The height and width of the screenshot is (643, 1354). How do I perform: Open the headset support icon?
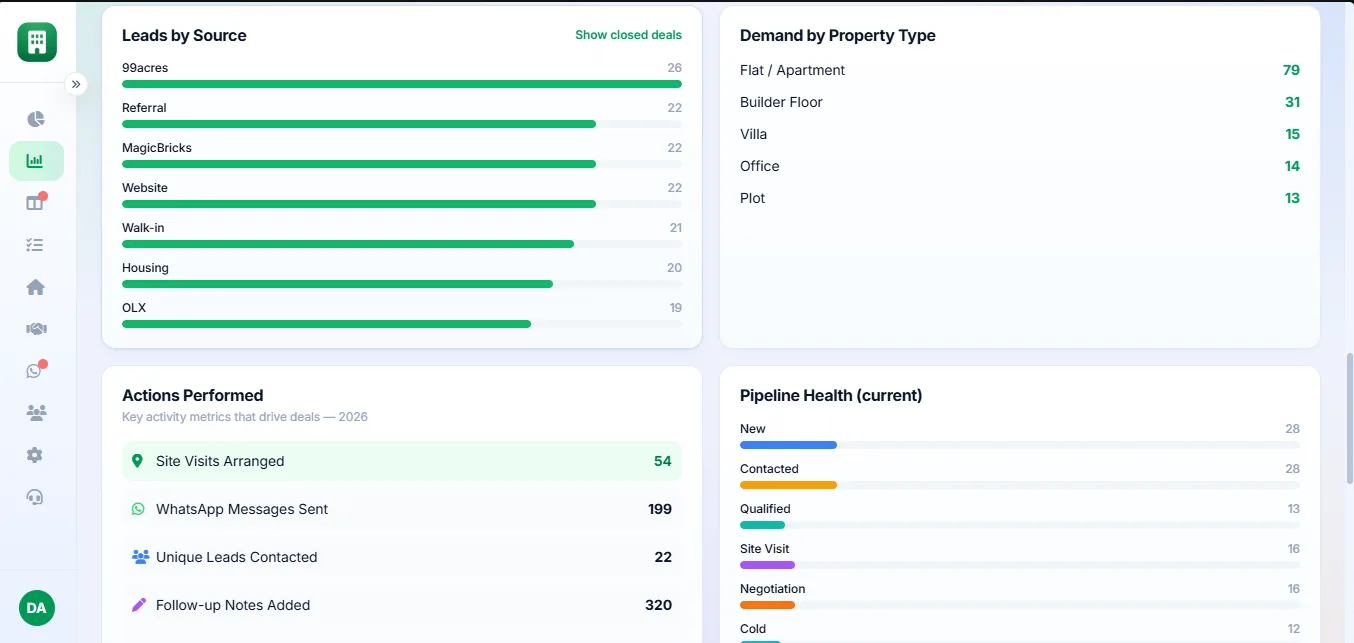point(36,497)
